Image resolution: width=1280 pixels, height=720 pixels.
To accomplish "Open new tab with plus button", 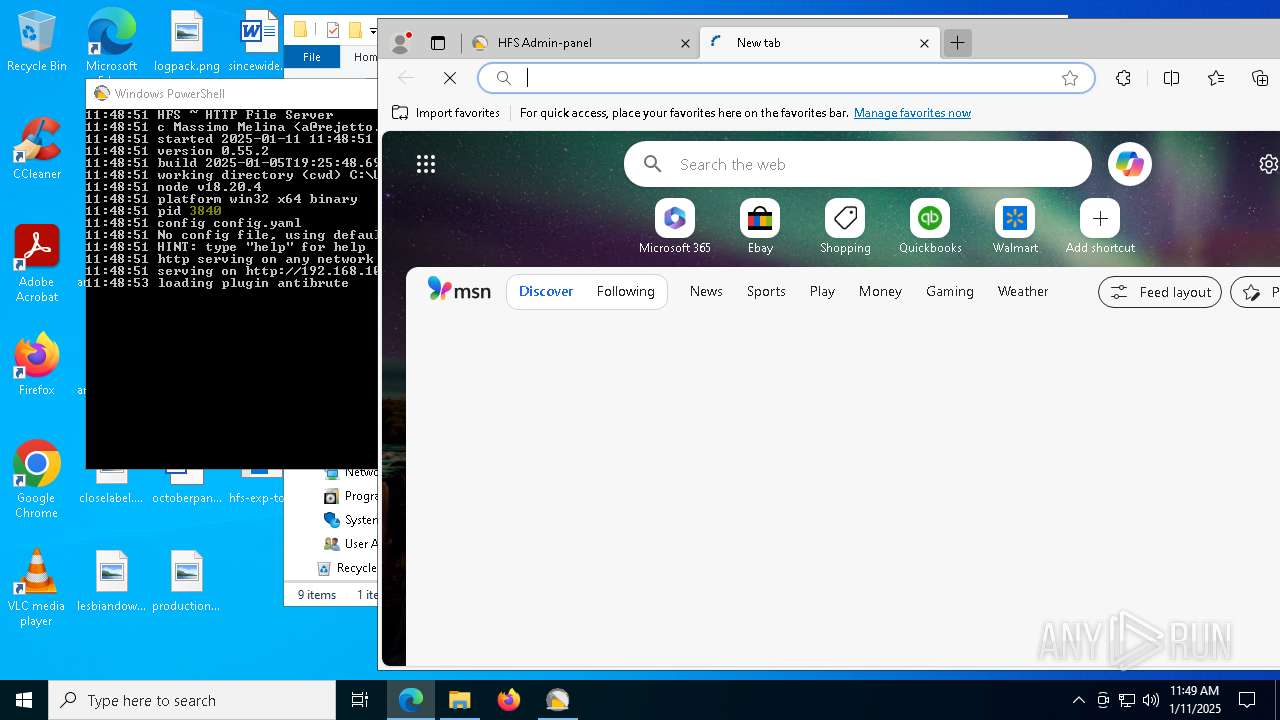I will click(x=957, y=43).
